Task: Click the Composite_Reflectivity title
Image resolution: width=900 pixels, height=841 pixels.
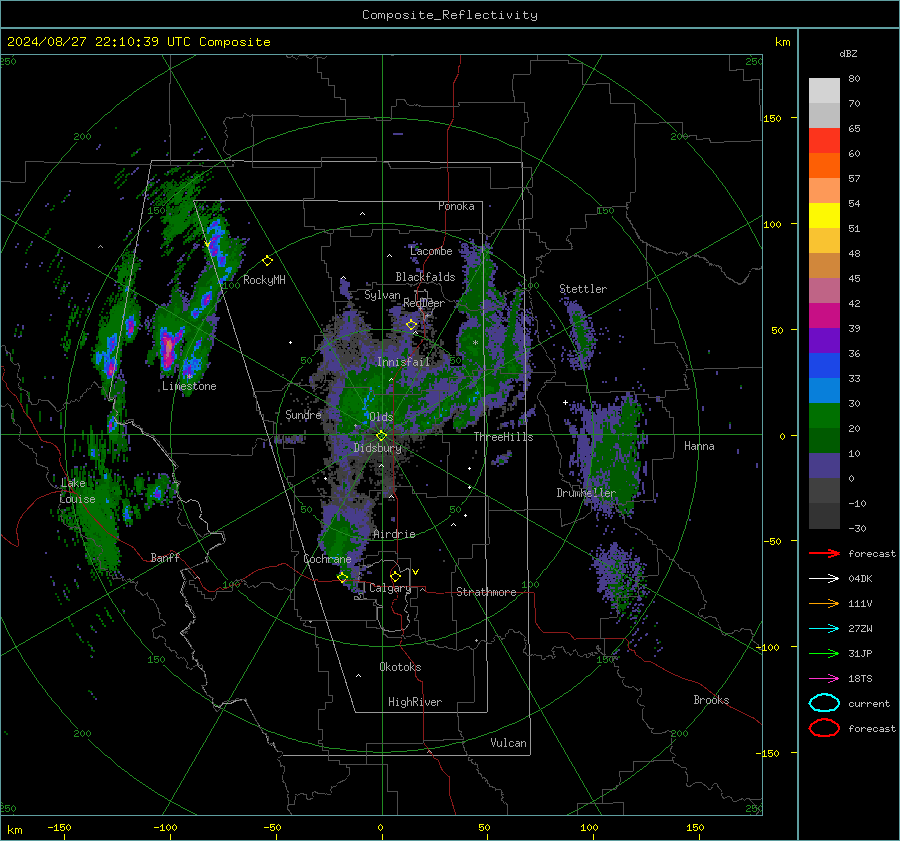Action: [x=450, y=15]
